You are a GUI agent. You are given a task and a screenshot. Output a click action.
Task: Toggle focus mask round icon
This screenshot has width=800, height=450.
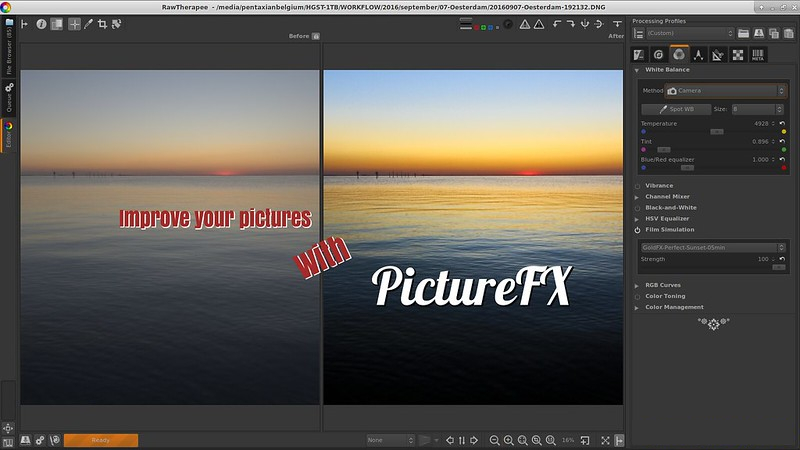(x=508, y=24)
